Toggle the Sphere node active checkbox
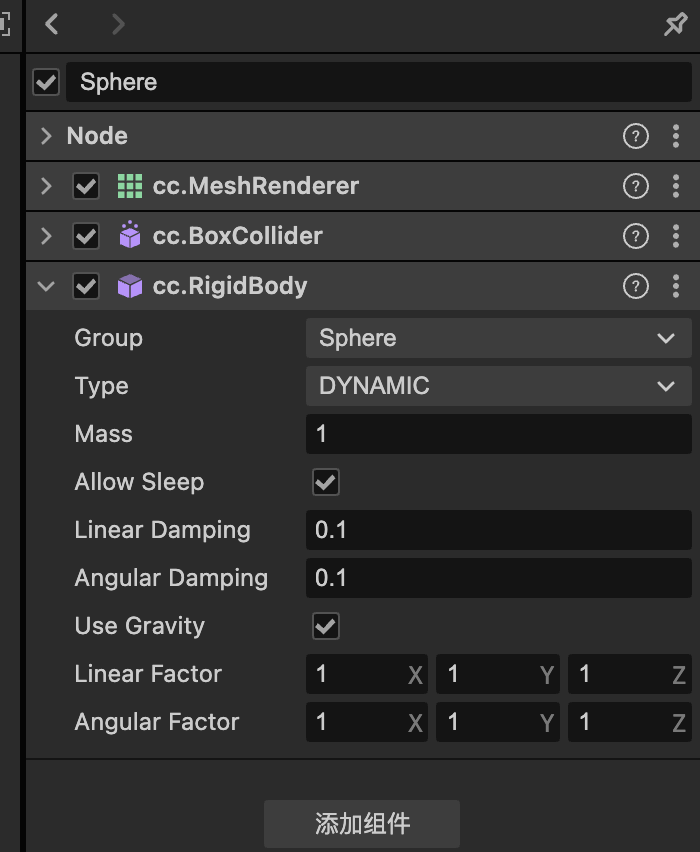 46,82
